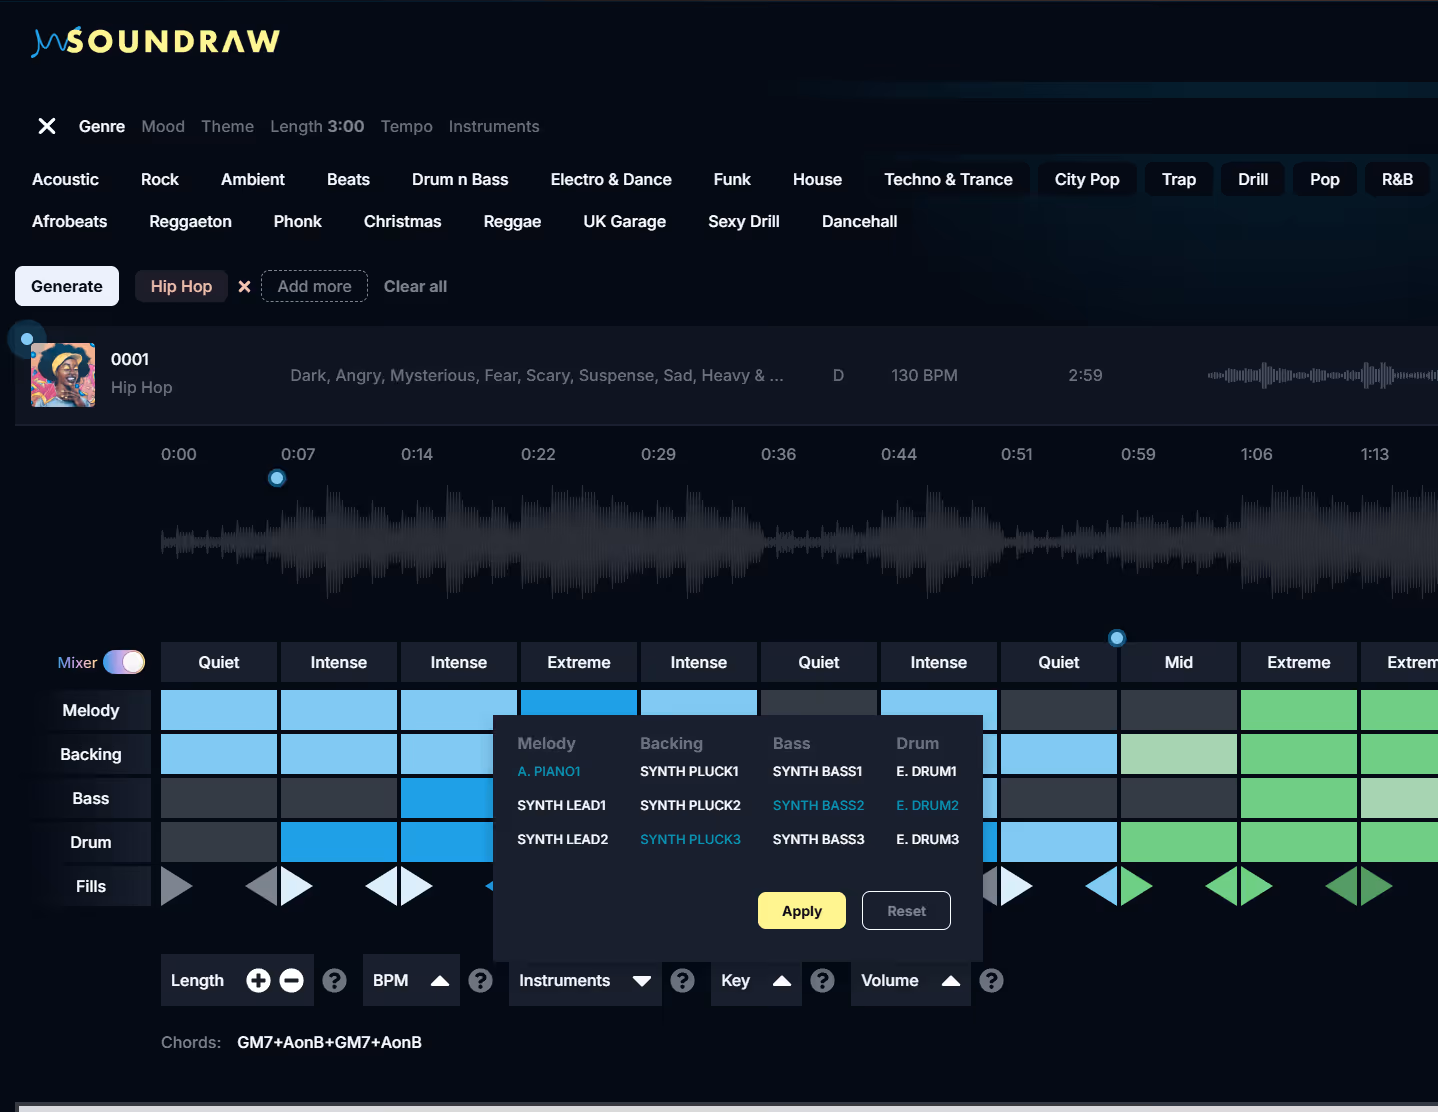The width and height of the screenshot is (1438, 1112).
Task: Expand the BPM control
Action: click(439, 981)
